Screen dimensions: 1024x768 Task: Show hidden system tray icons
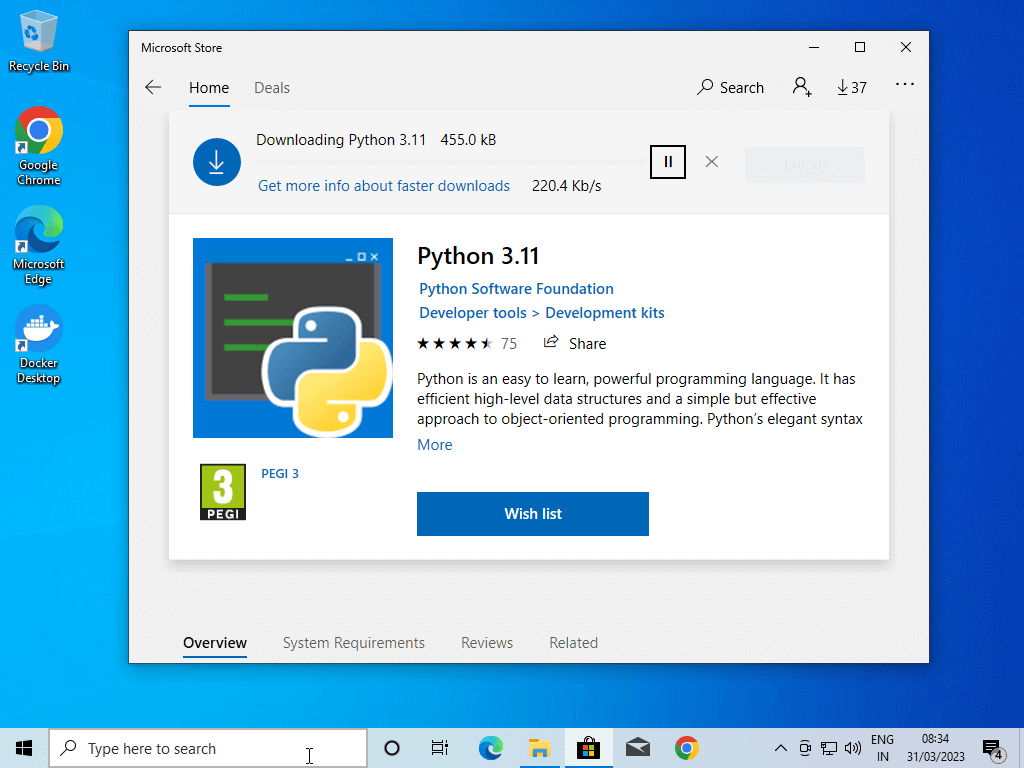780,748
